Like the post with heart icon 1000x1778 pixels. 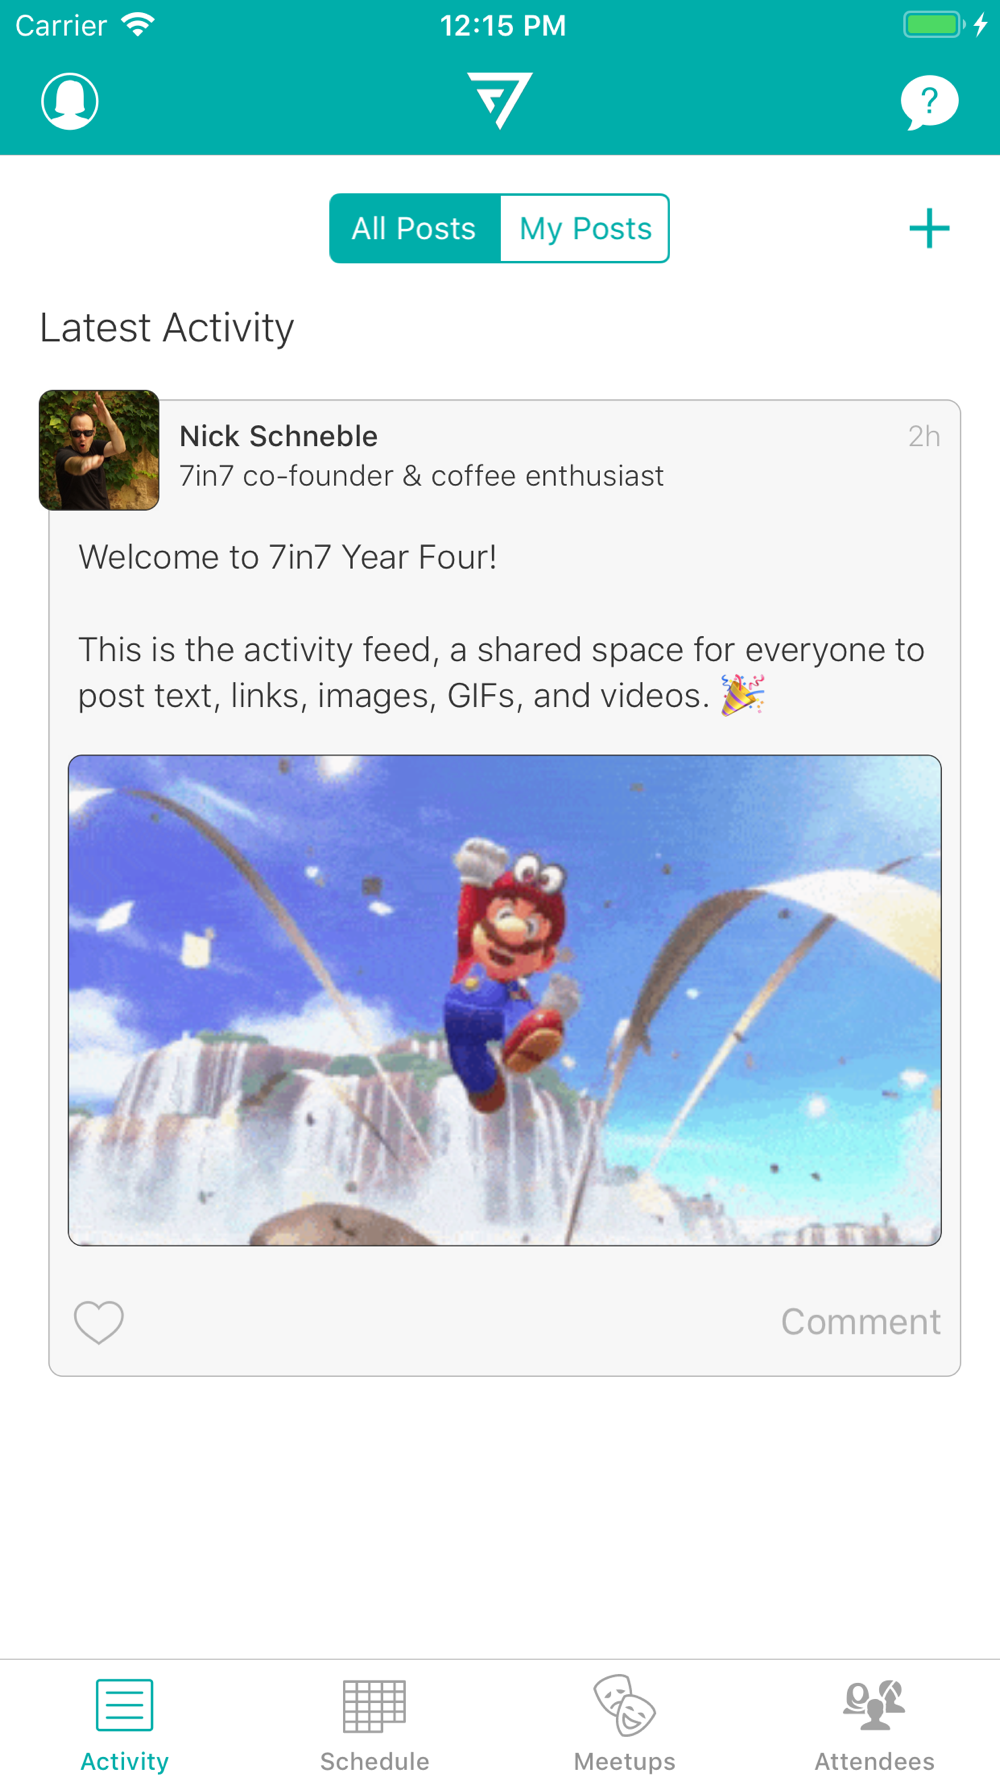pos(99,1322)
